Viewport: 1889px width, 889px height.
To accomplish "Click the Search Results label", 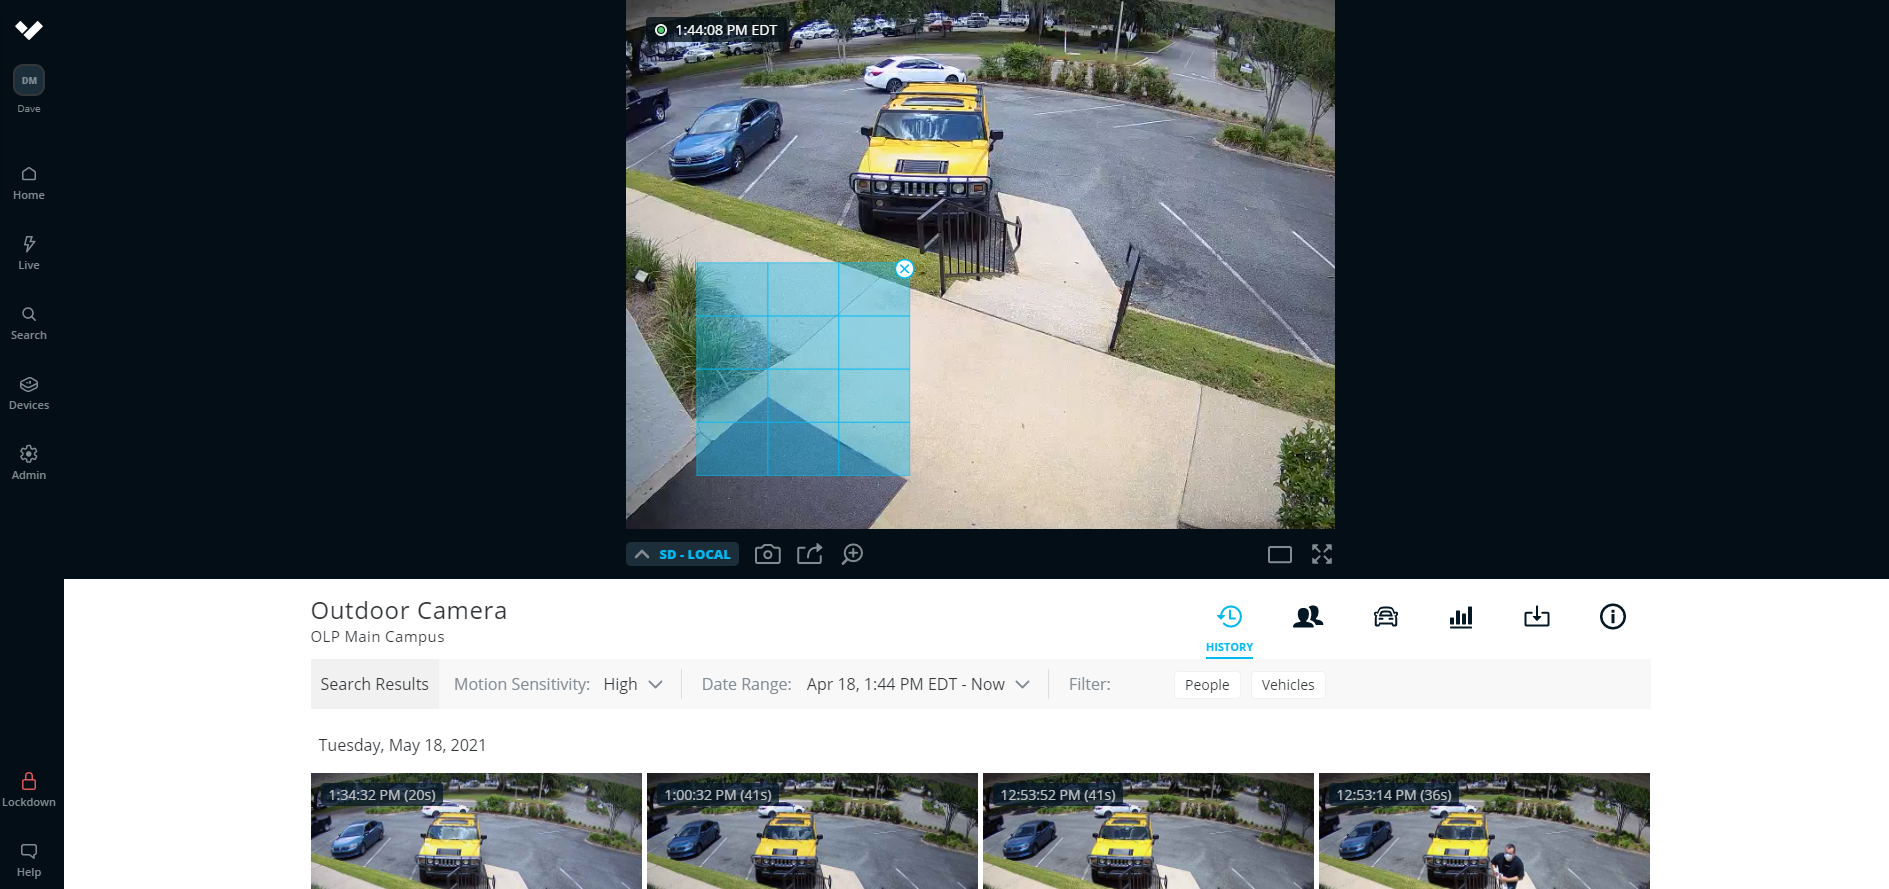I will point(374,684).
